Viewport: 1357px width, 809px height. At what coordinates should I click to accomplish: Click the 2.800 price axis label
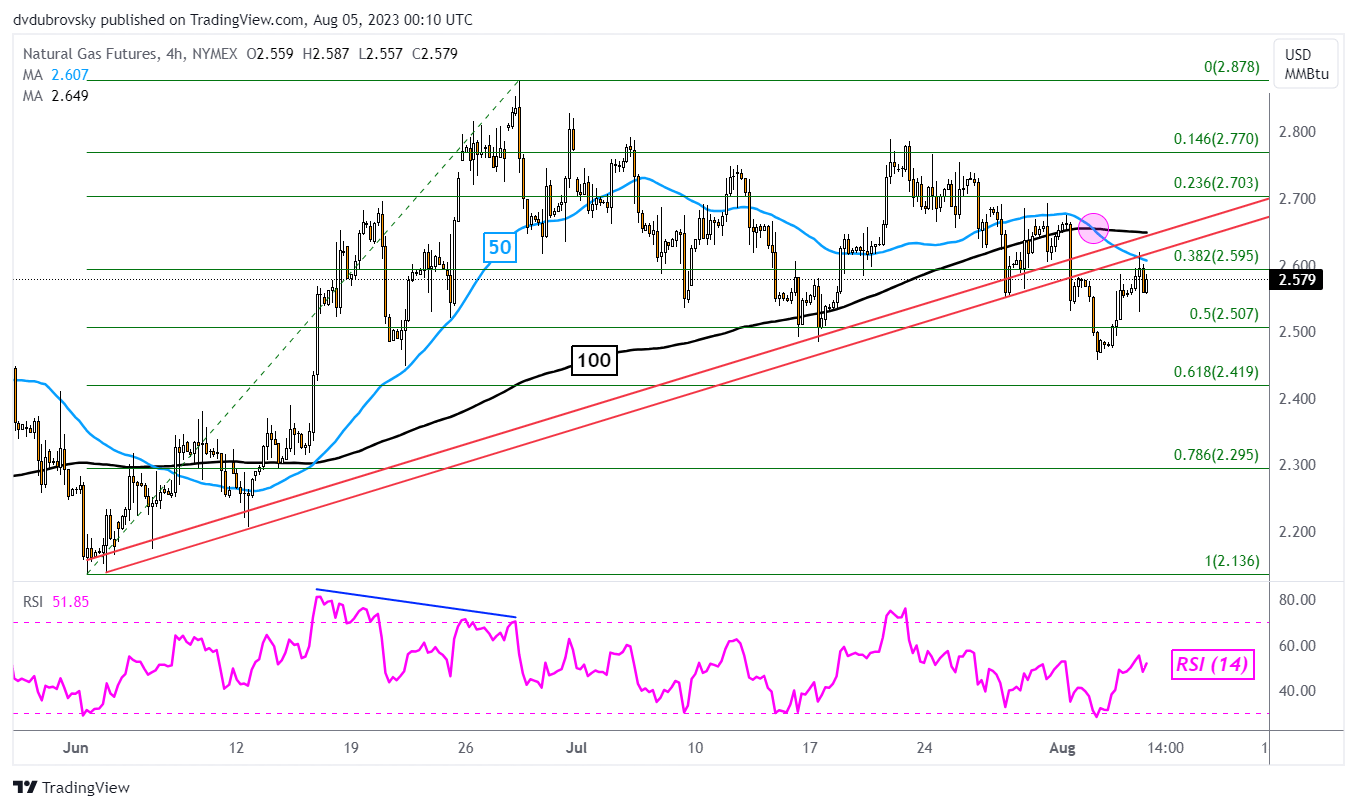pyautogui.click(x=1299, y=132)
